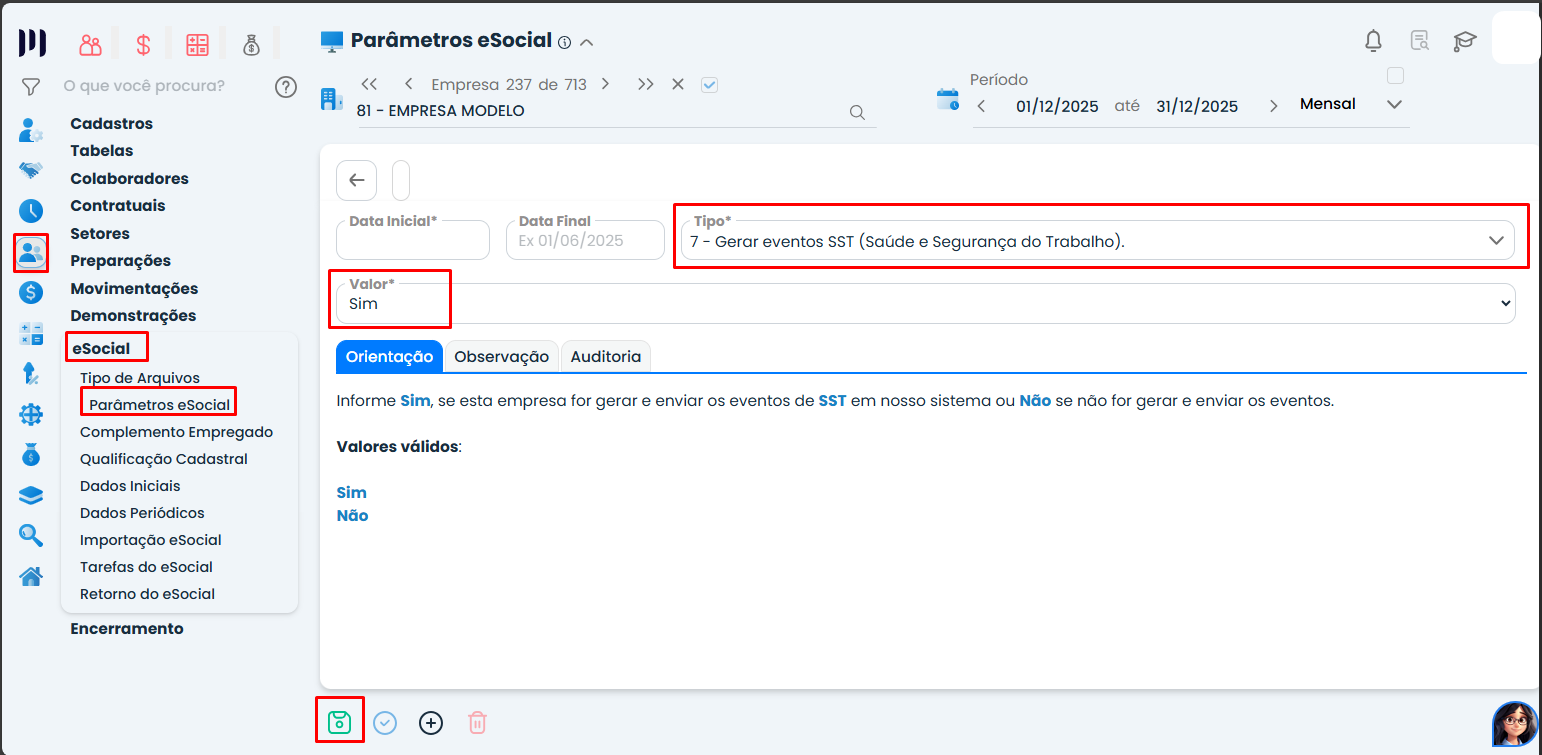Image resolution: width=1542 pixels, height=755 pixels.
Task: Jump to the last company with double right arrows
Action: pos(646,84)
